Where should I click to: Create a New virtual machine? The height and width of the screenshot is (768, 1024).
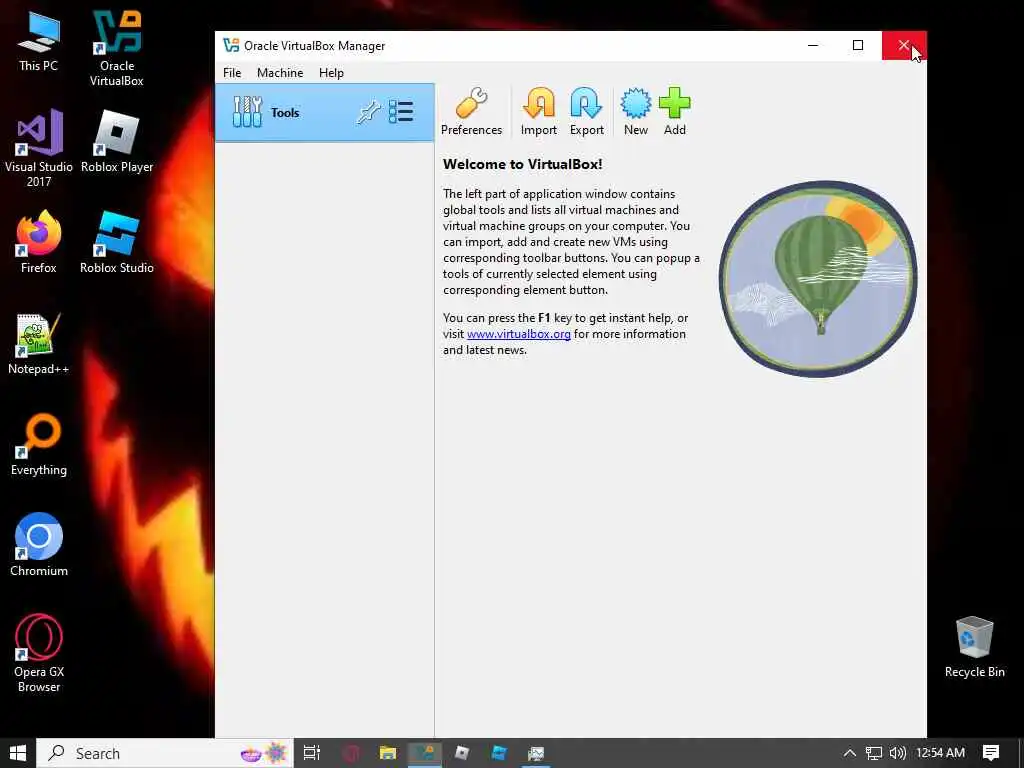(x=635, y=112)
